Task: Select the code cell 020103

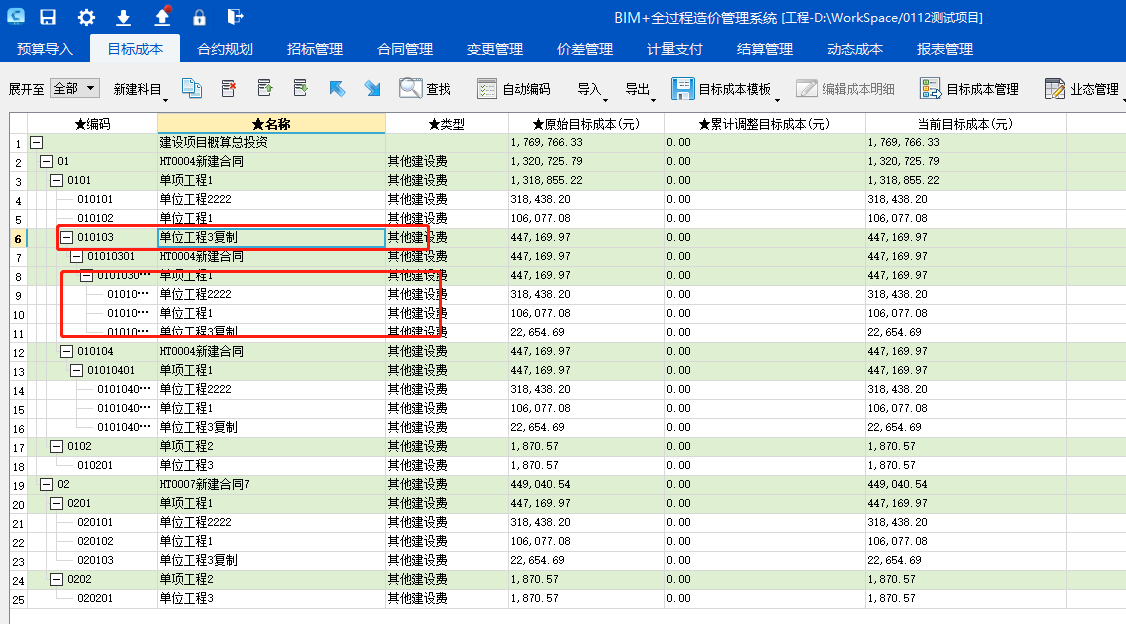Action: pos(95,560)
